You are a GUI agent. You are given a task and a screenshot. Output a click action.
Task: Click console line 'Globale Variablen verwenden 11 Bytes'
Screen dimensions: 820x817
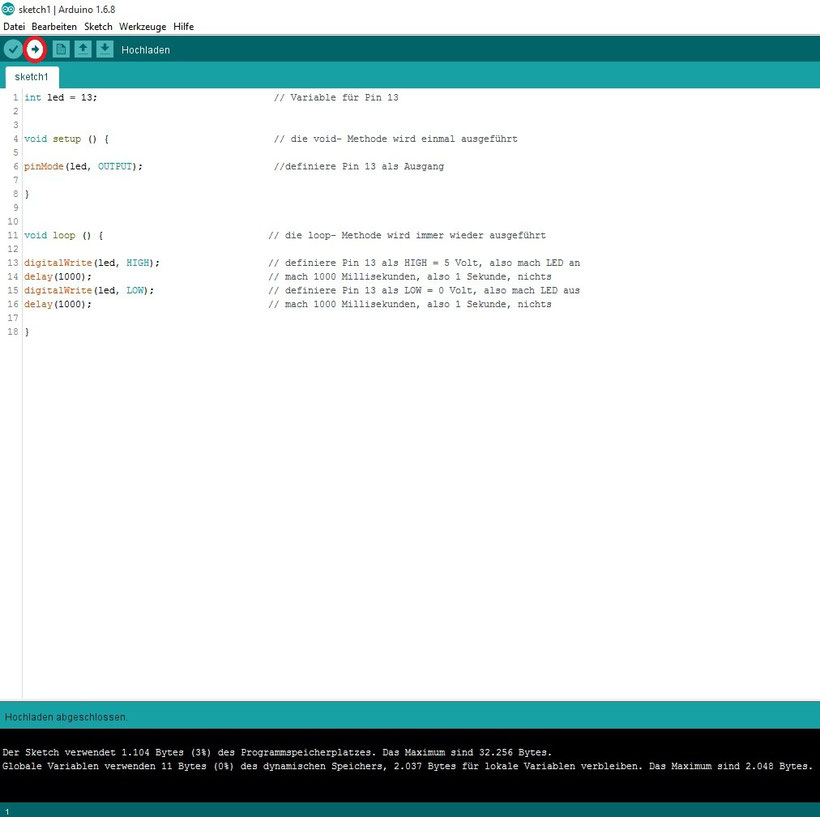407,766
